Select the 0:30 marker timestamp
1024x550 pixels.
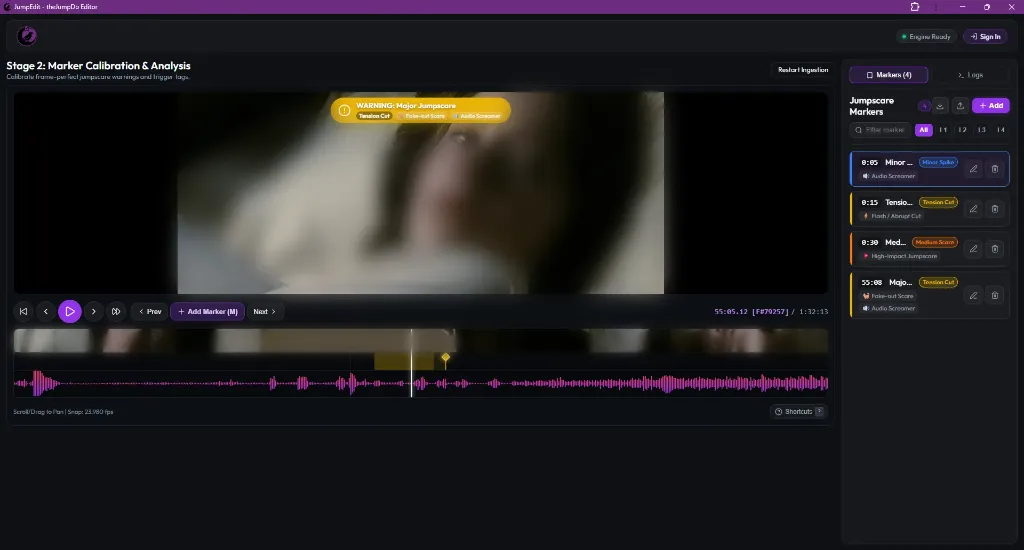pyautogui.click(x=869, y=242)
